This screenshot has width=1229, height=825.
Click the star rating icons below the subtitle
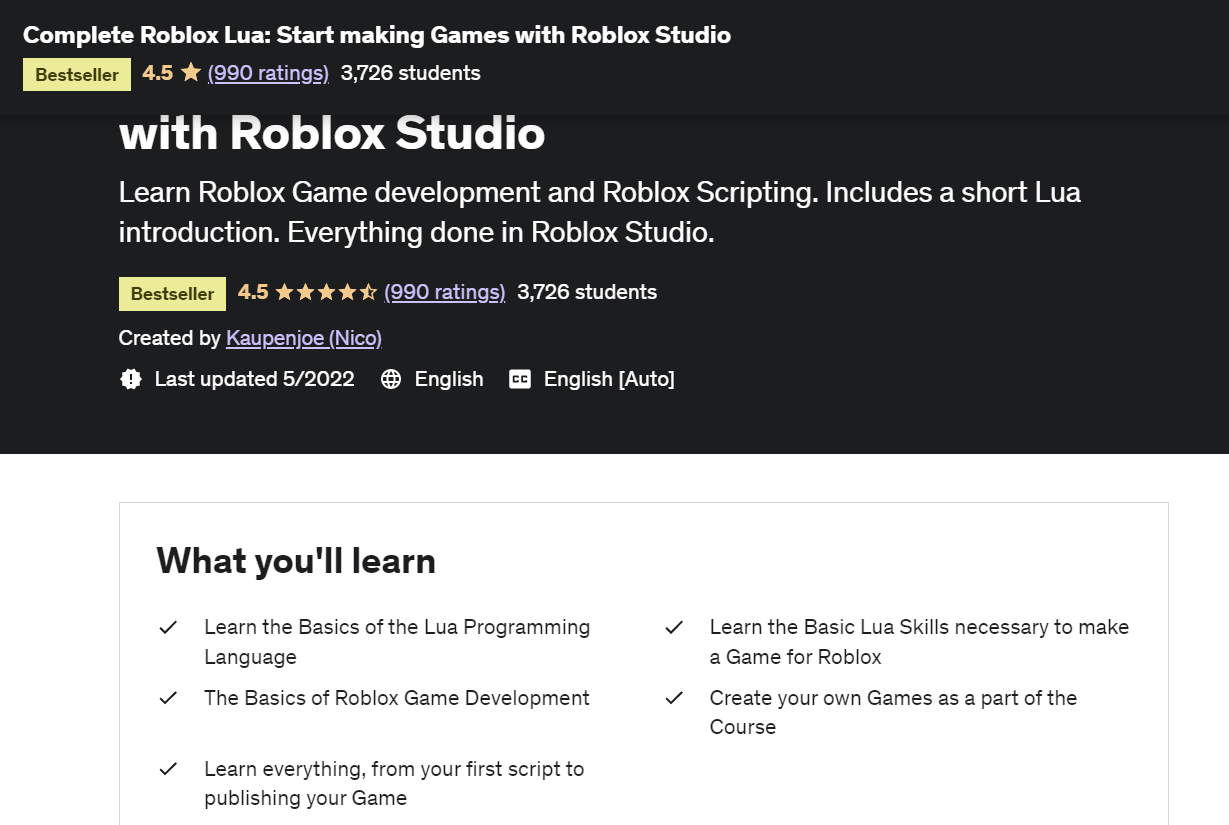pyautogui.click(x=326, y=292)
